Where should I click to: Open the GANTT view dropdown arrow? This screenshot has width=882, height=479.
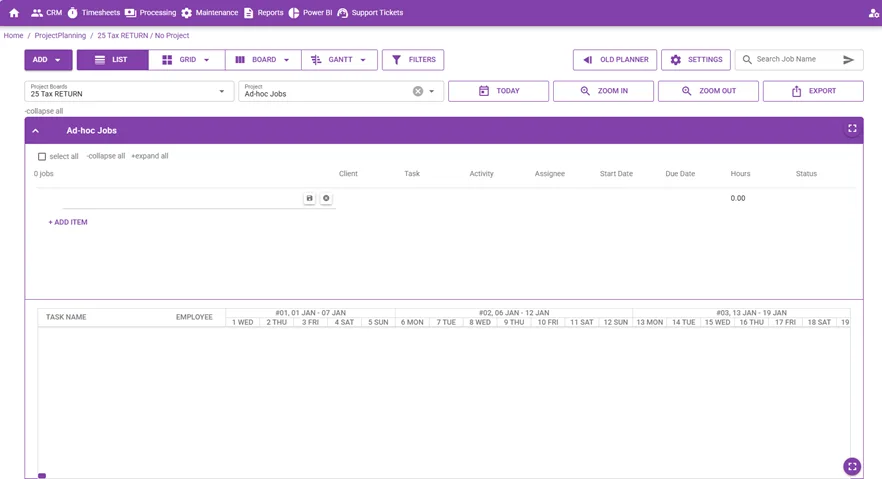363,60
